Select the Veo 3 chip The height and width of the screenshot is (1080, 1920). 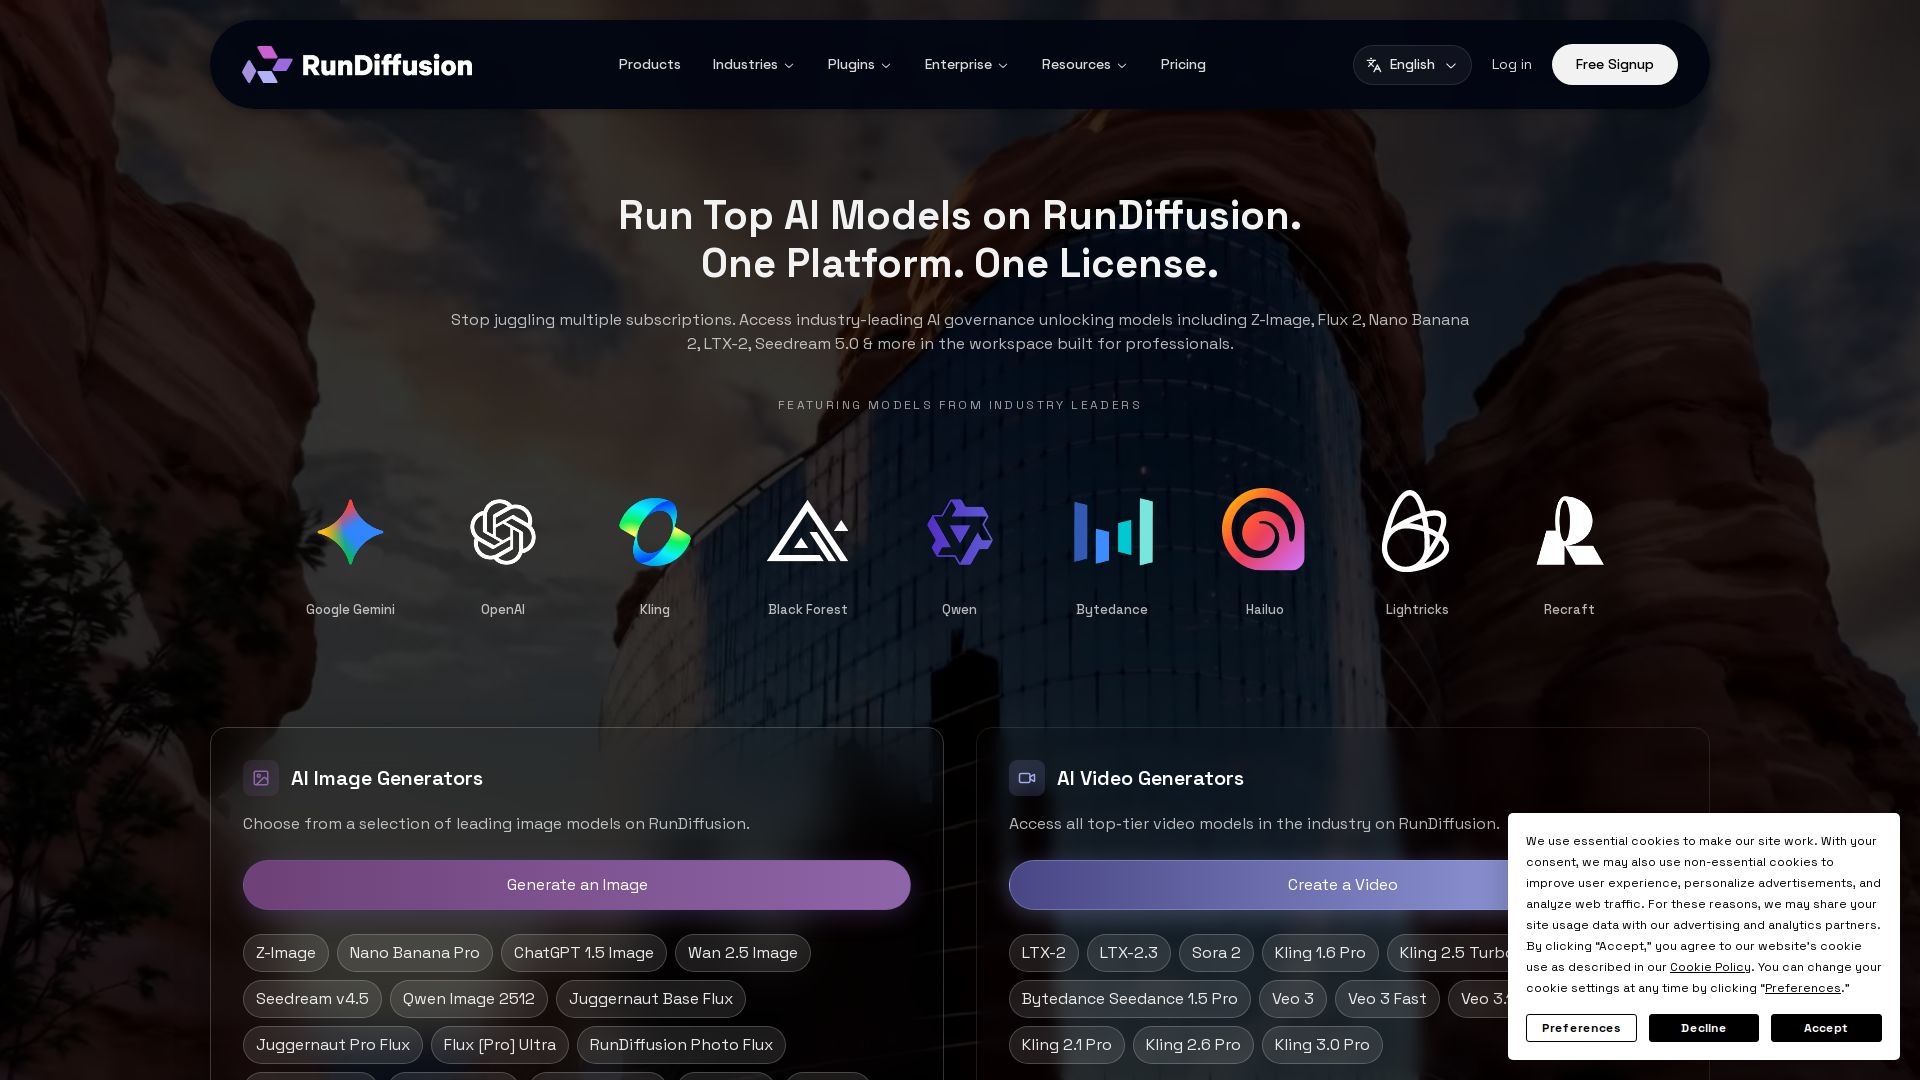(x=1293, y=999)
